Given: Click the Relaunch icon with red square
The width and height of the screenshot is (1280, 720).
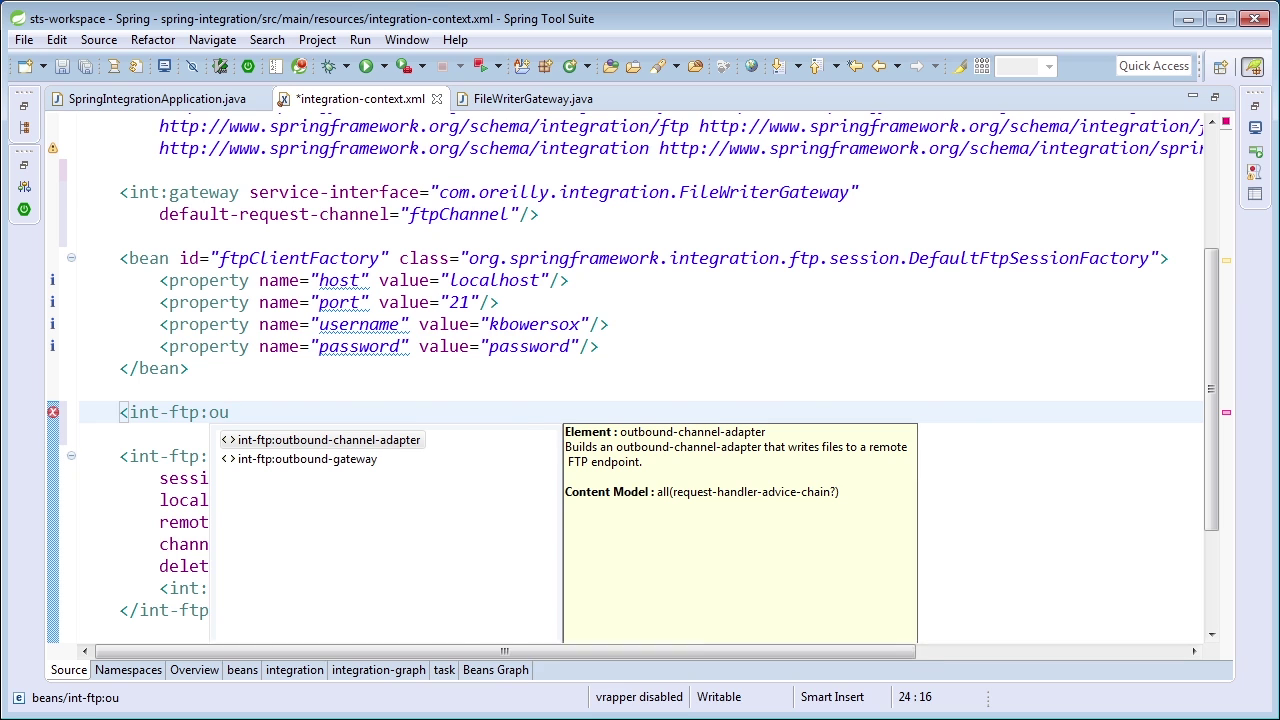Looking at the screenshot, I should click(480, 66).
